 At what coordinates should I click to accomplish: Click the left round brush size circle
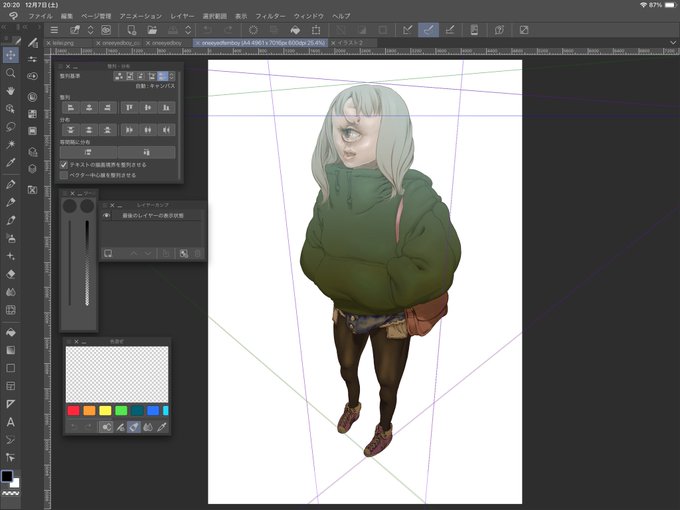point(69,206)
